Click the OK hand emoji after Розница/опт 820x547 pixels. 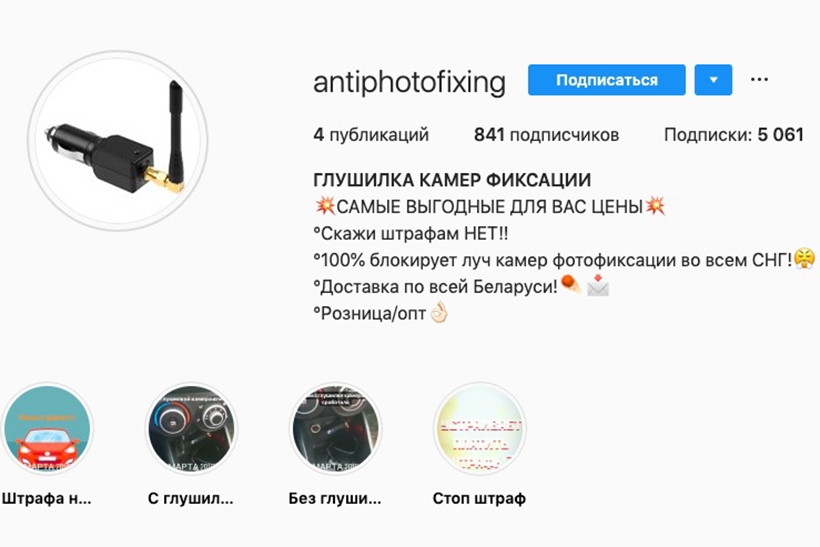[x=439, y=313]
